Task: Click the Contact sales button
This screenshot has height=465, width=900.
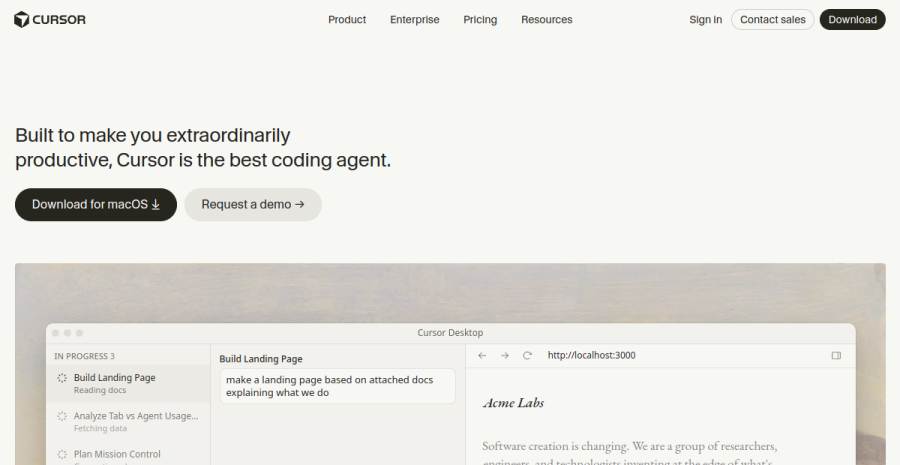Action: [773, 20]
